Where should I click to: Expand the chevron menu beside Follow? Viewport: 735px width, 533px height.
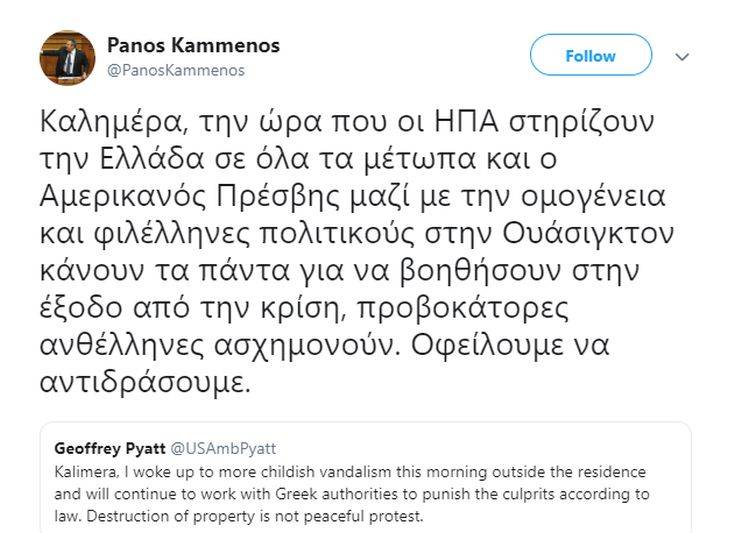[683, 57]
